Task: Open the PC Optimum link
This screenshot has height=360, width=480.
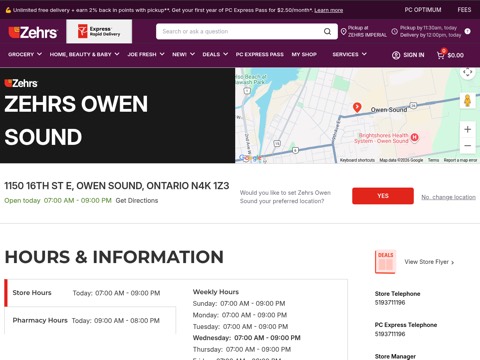Action: 423,10
